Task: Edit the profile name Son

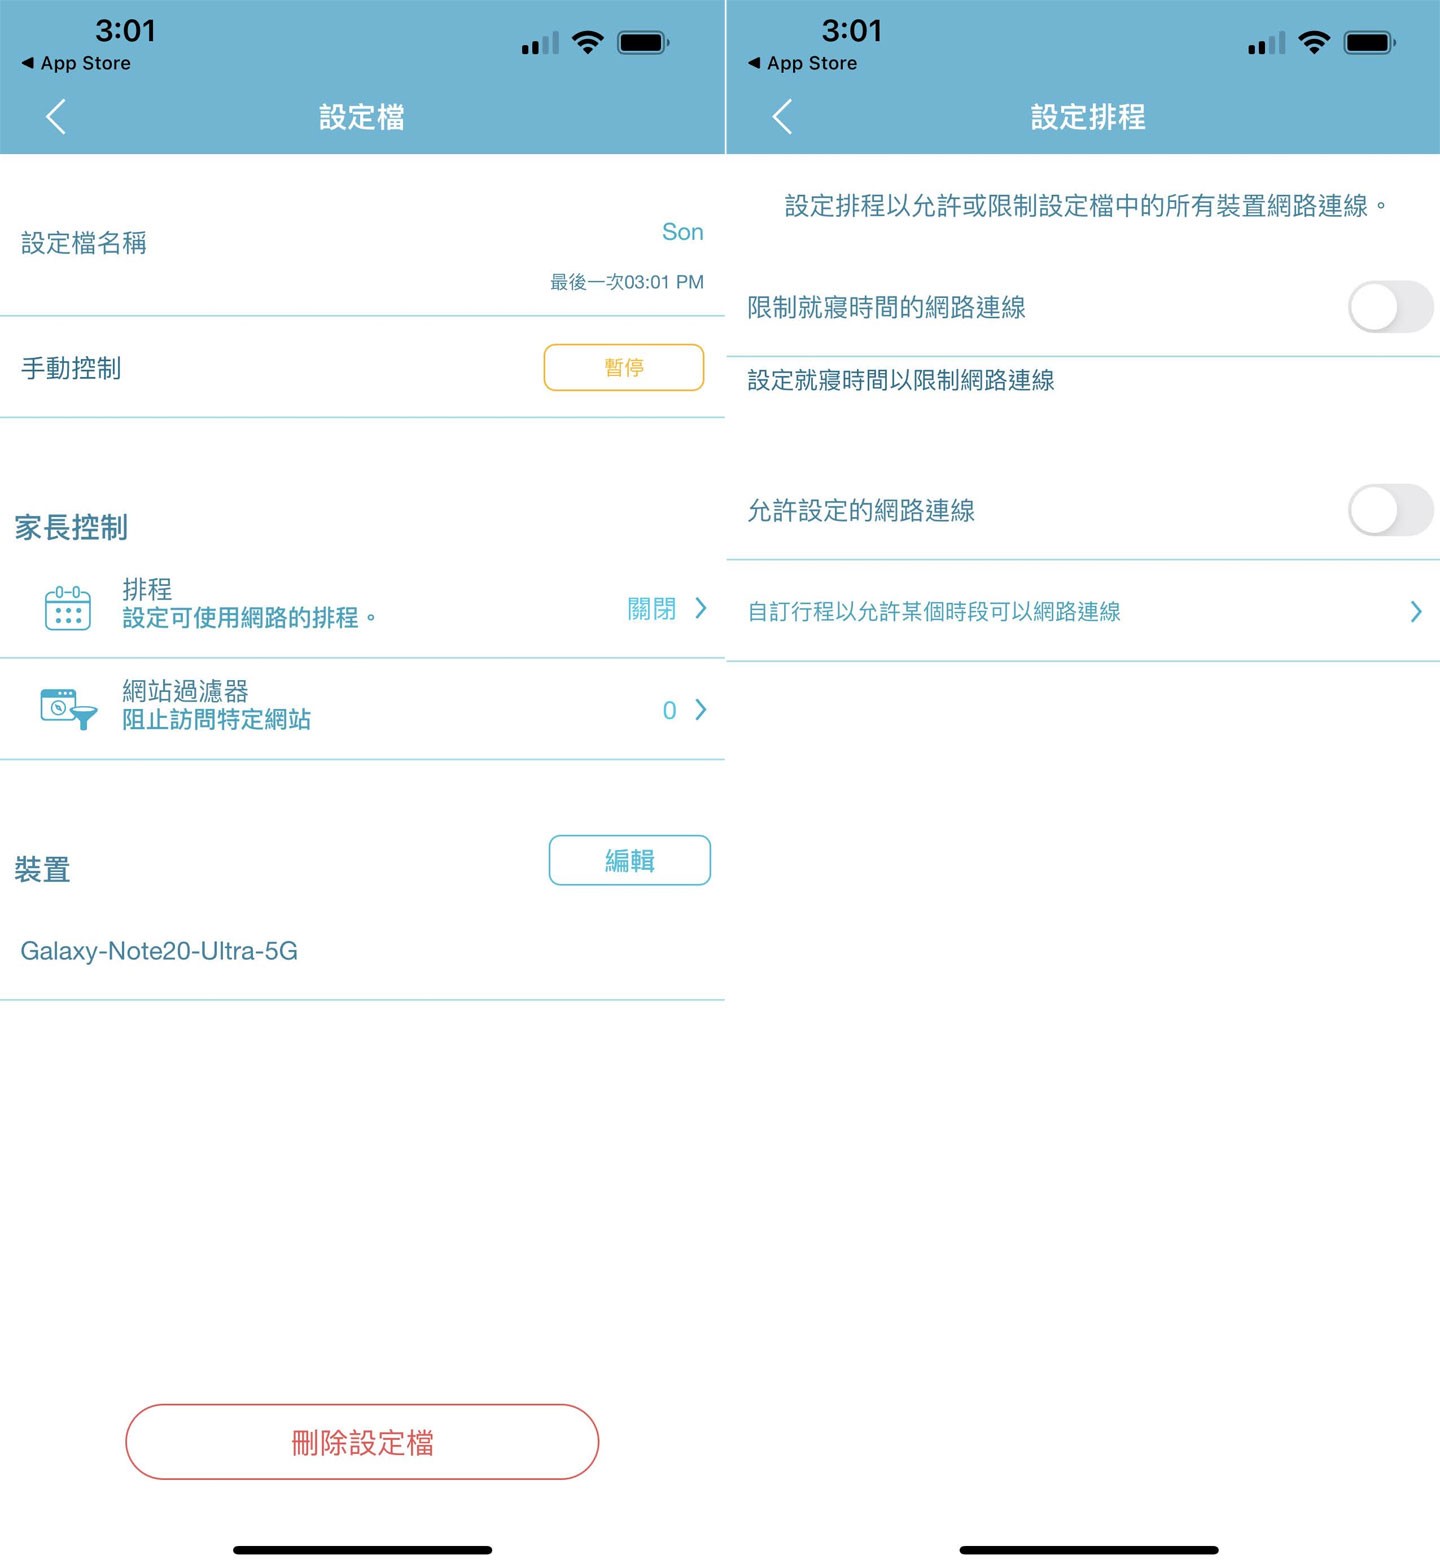Action: pyautogui.click(x=682, y=232)
